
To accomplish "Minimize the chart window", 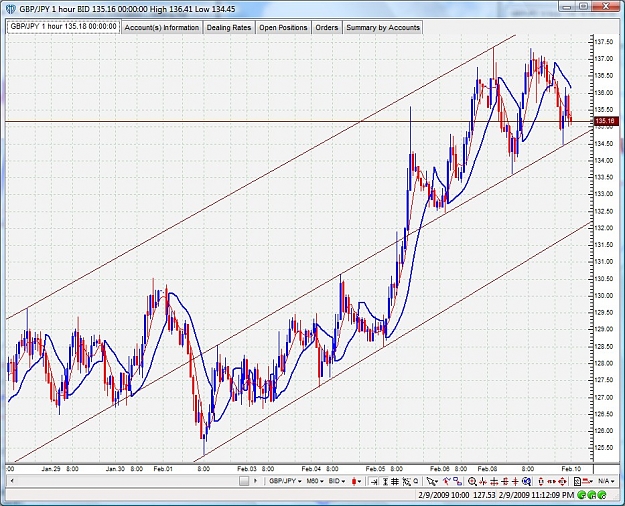I will [x=566, y=6].
